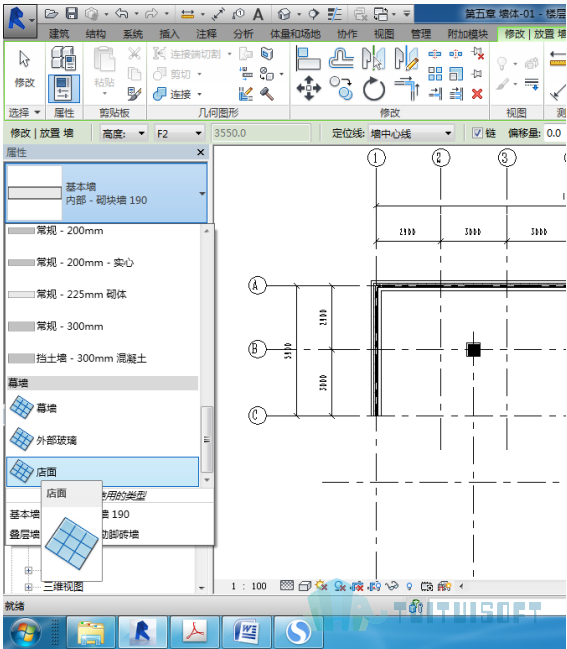
Task: Open the Height (高度) dropdown
Action: tap(123, 133)
